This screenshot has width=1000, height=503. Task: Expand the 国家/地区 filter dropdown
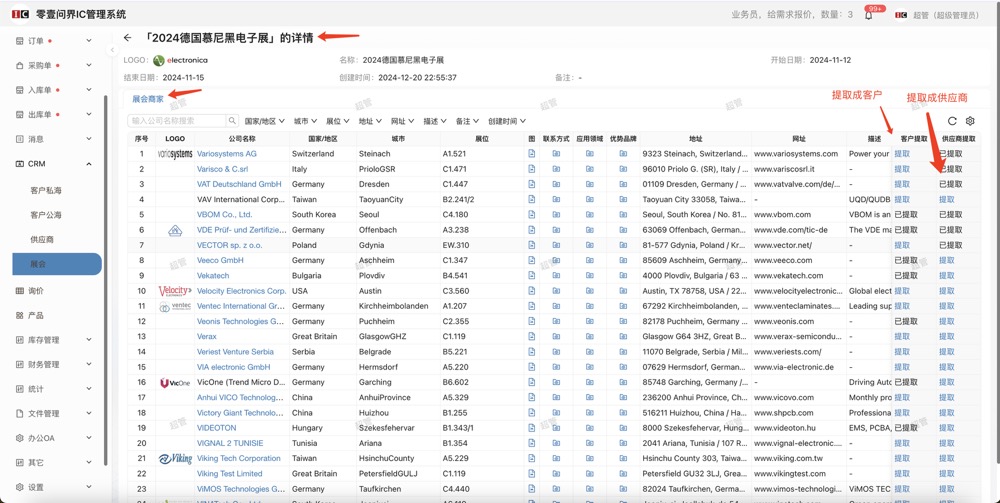pyautogui.click(x=265, y=121)
